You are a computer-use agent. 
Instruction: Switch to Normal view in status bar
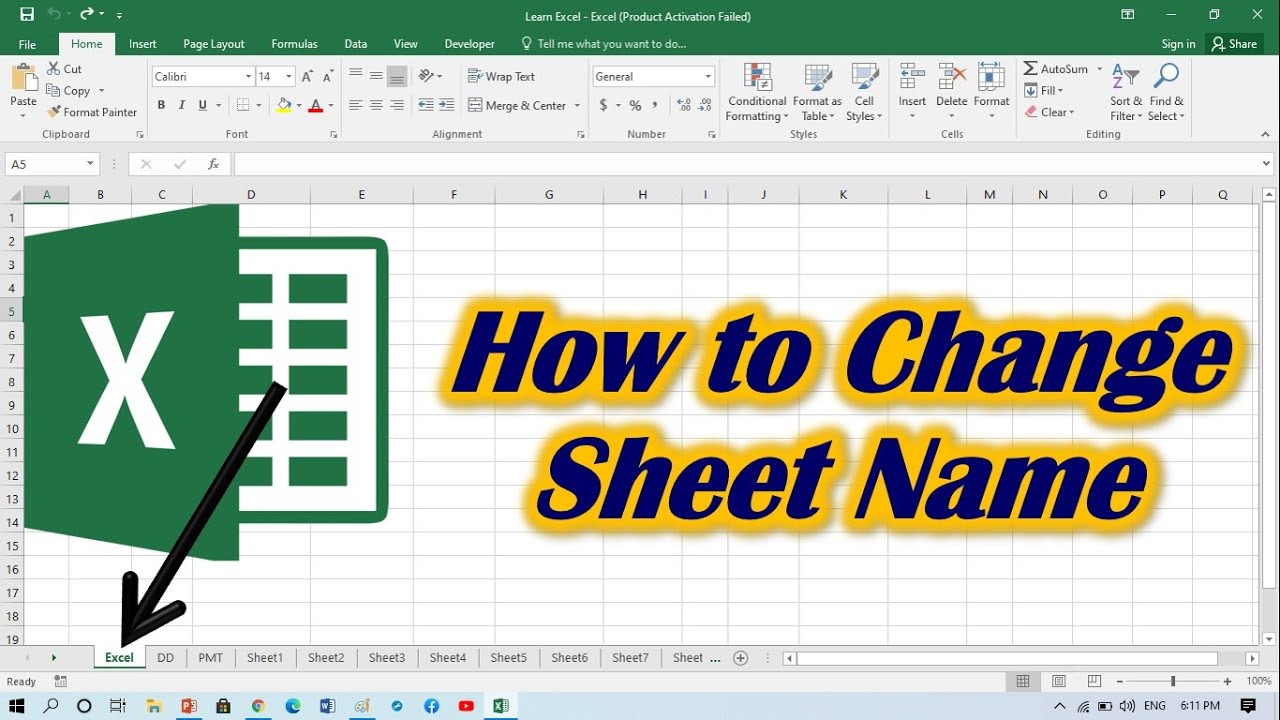(1023, 681)
